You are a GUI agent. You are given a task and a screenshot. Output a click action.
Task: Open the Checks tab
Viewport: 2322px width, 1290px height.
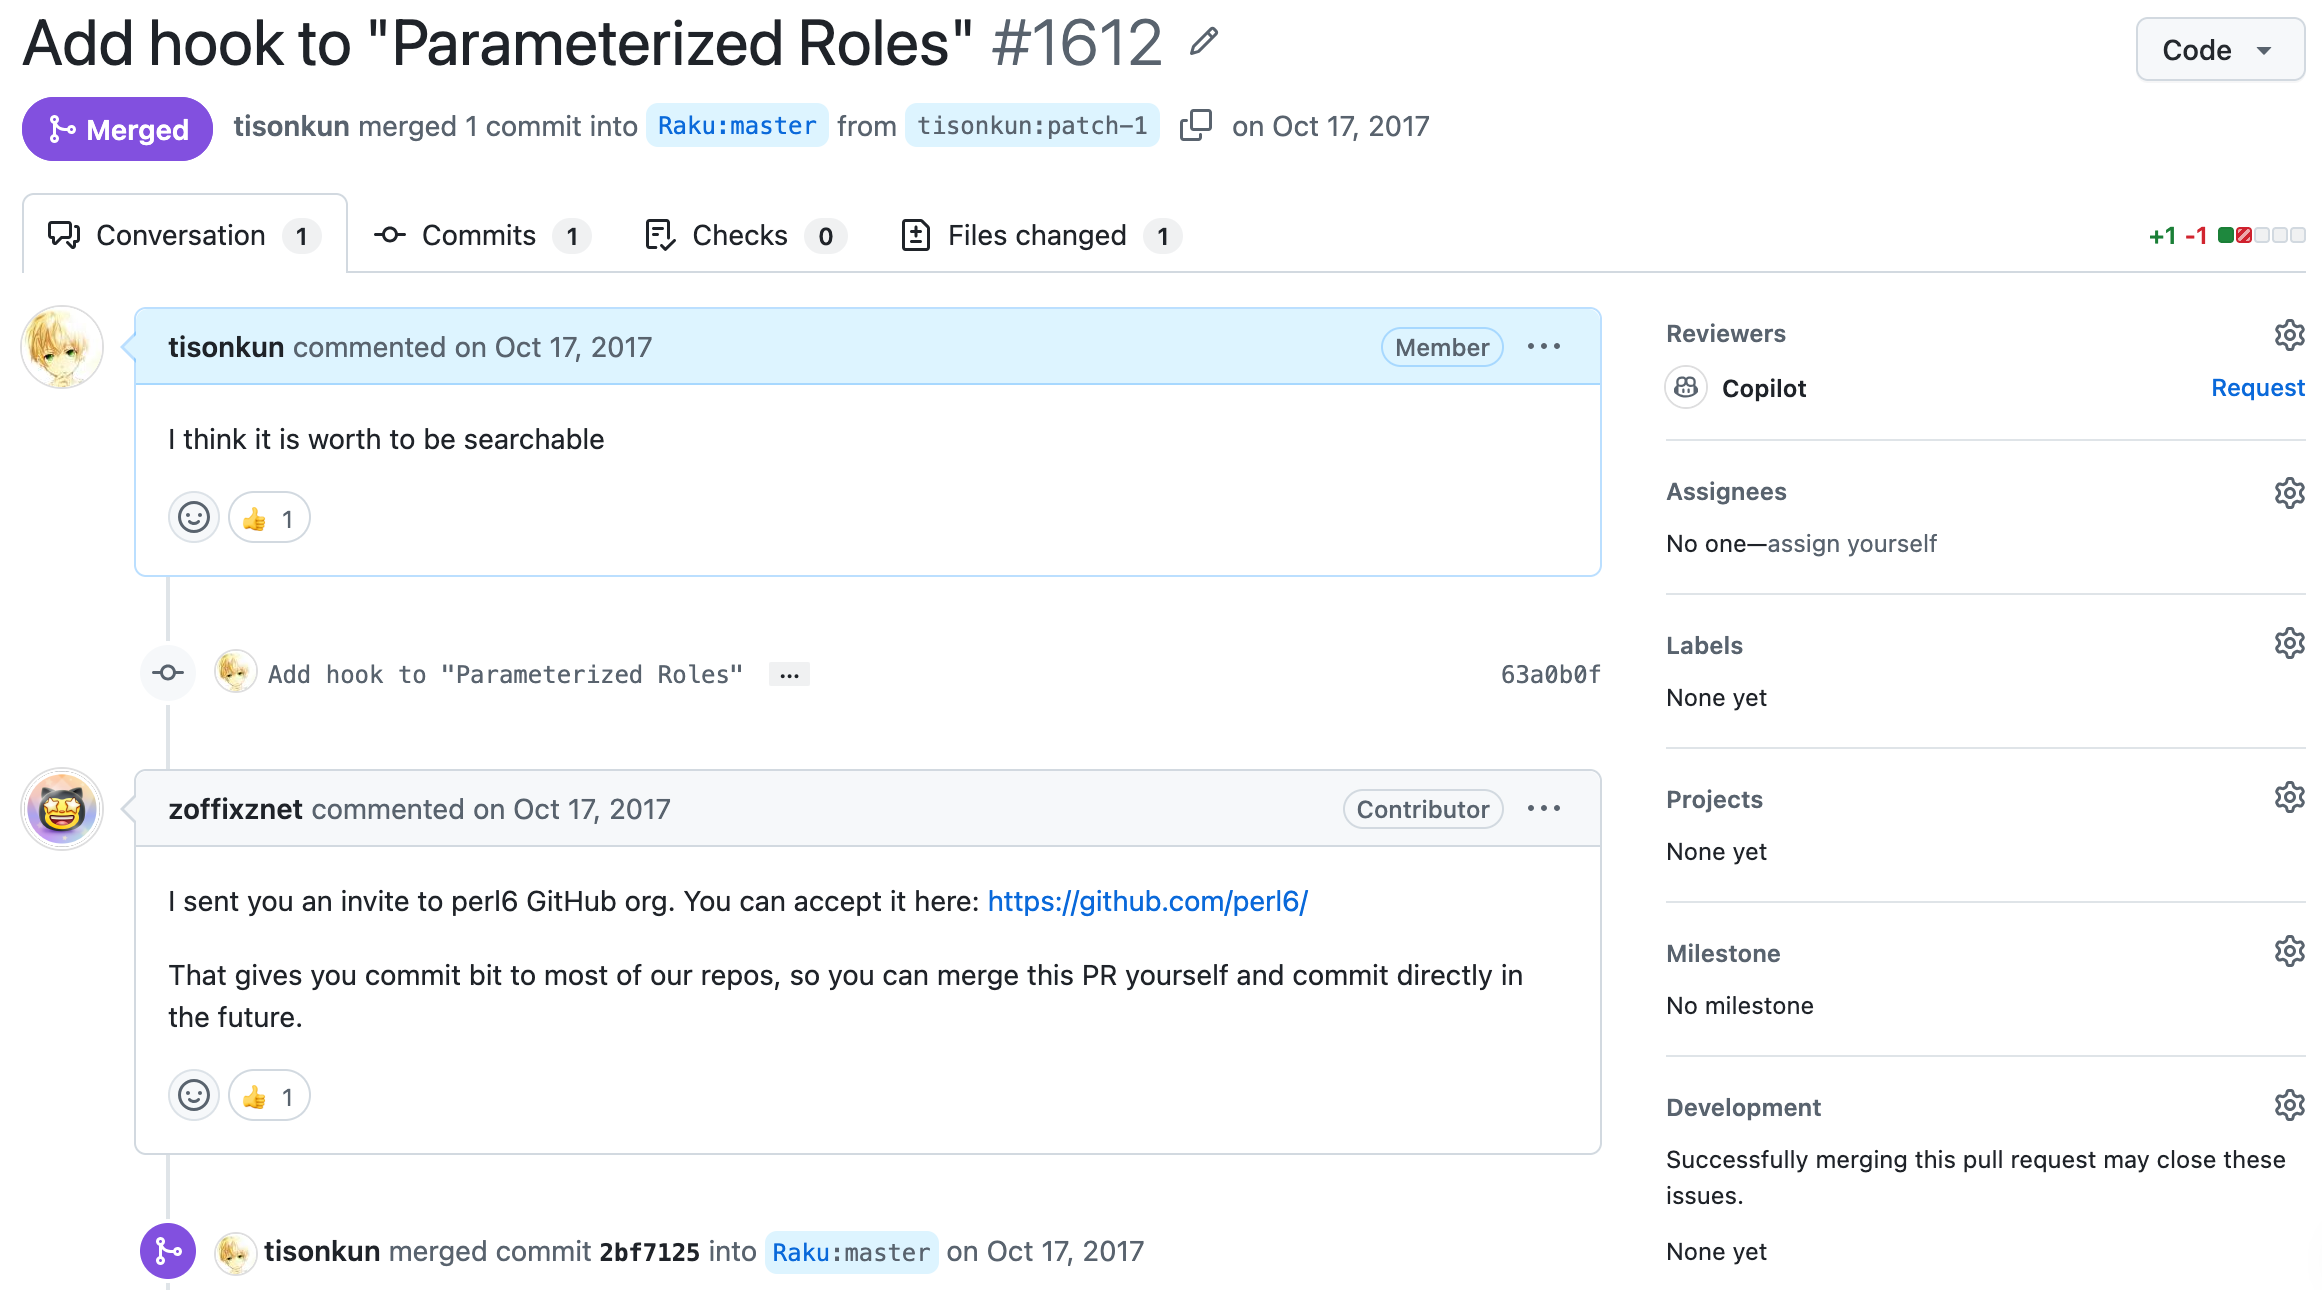click(x=746, y=235)
